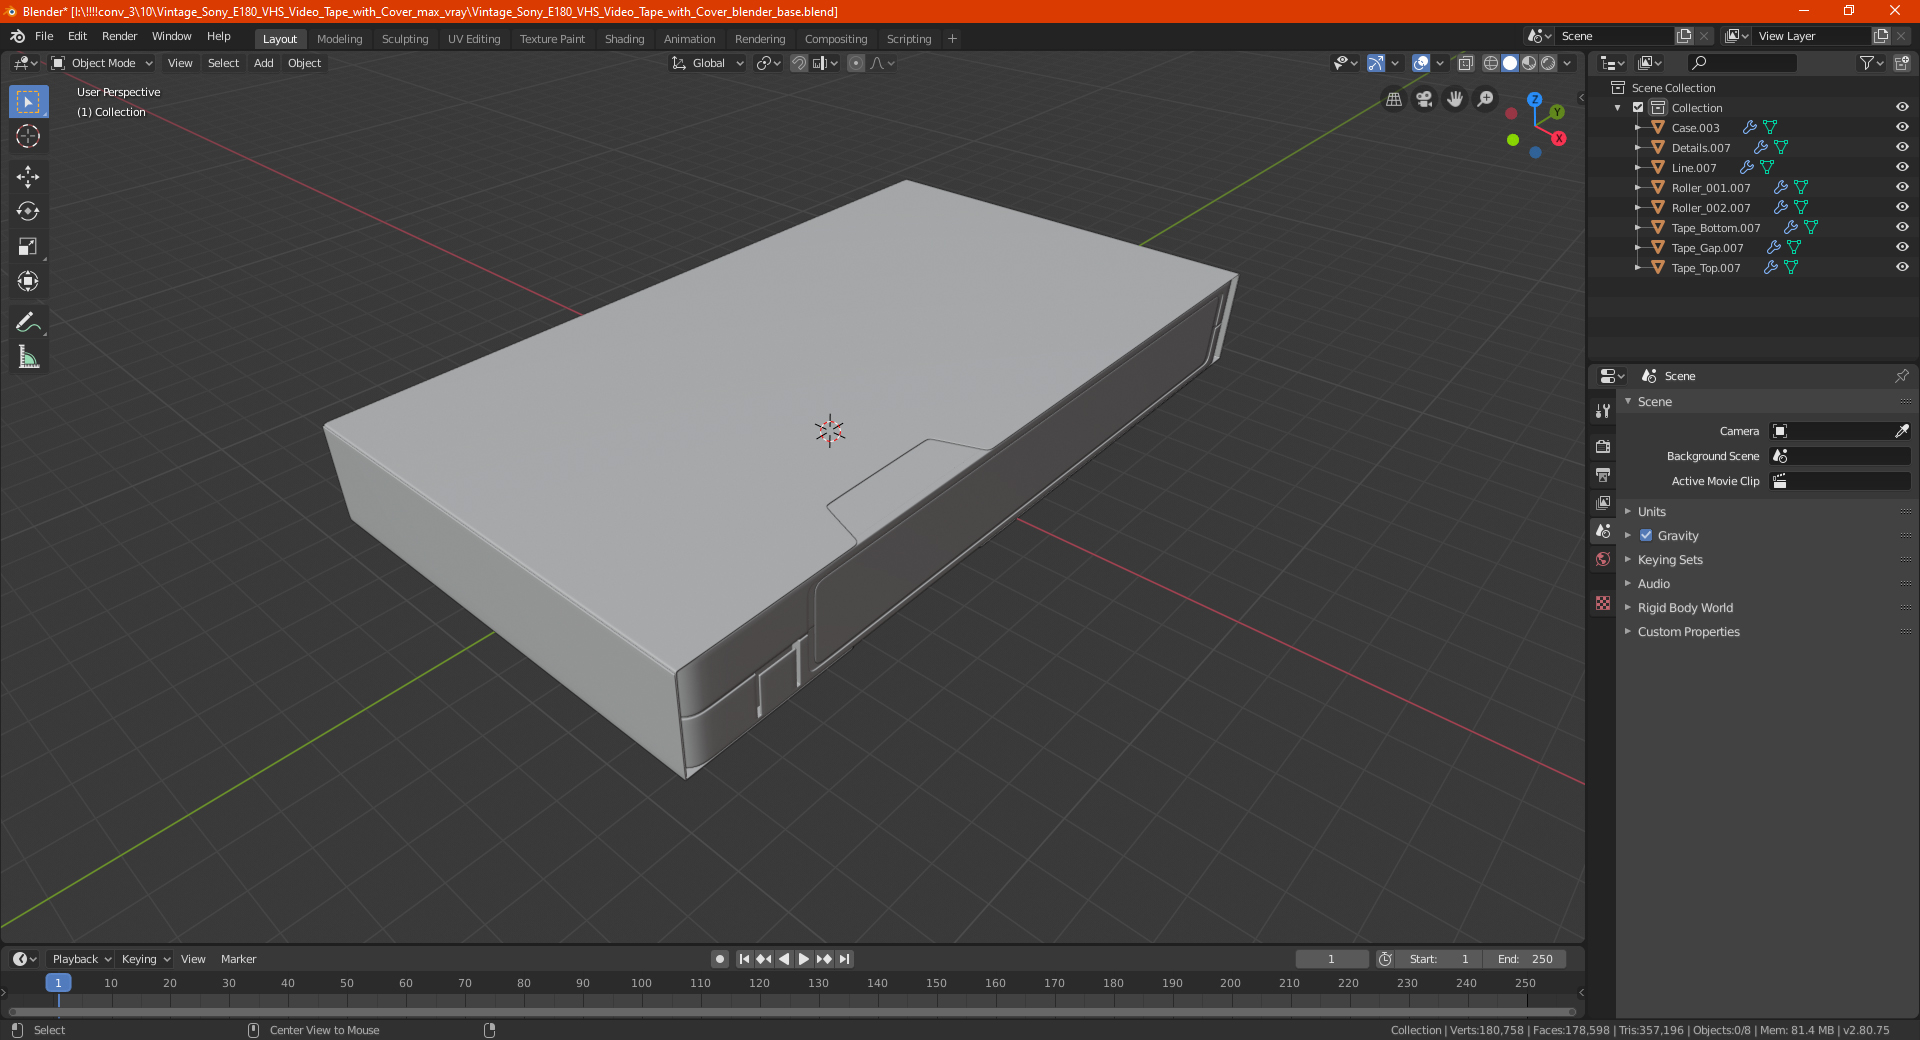Hide Case.003 in the viewport
This screenshot has width=1920, height=1040.
(1902, 127)
